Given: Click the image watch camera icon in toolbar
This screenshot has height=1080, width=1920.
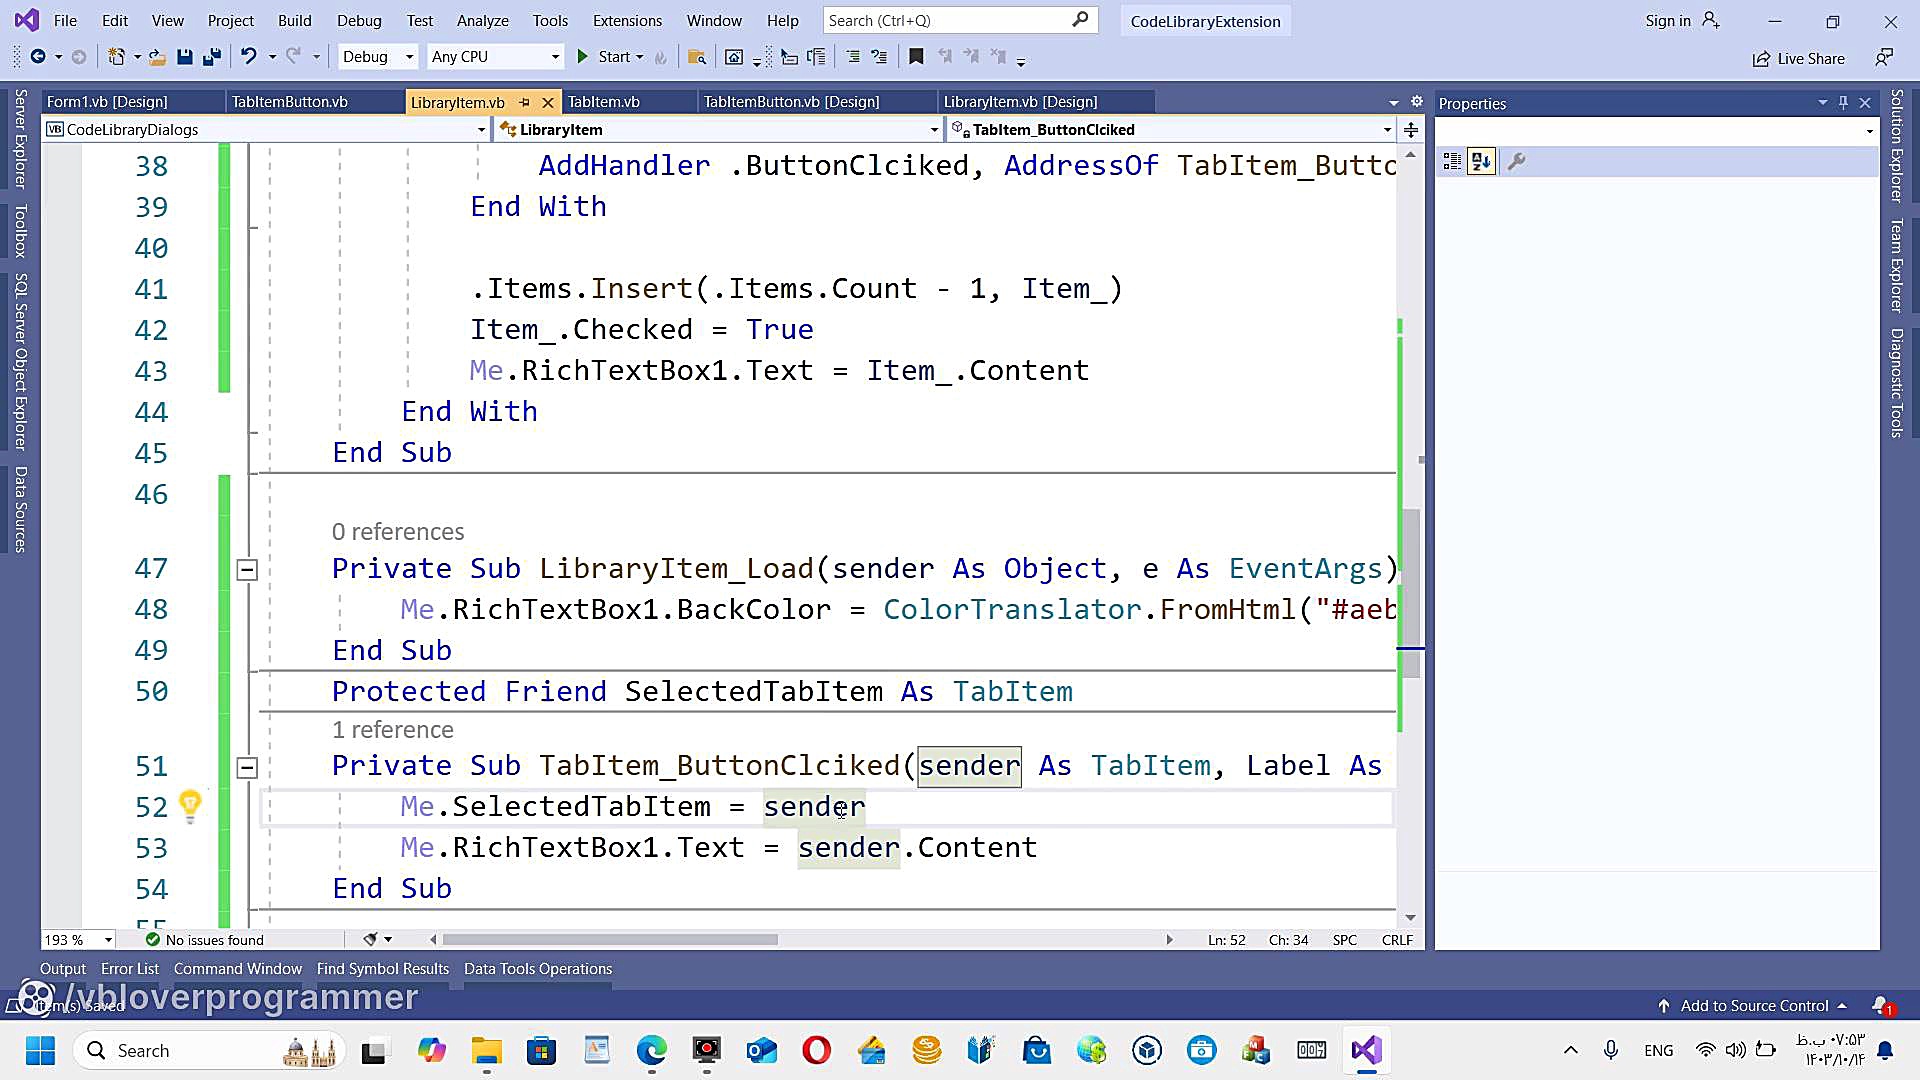Looking at the screenshot, I should [734, 57].
